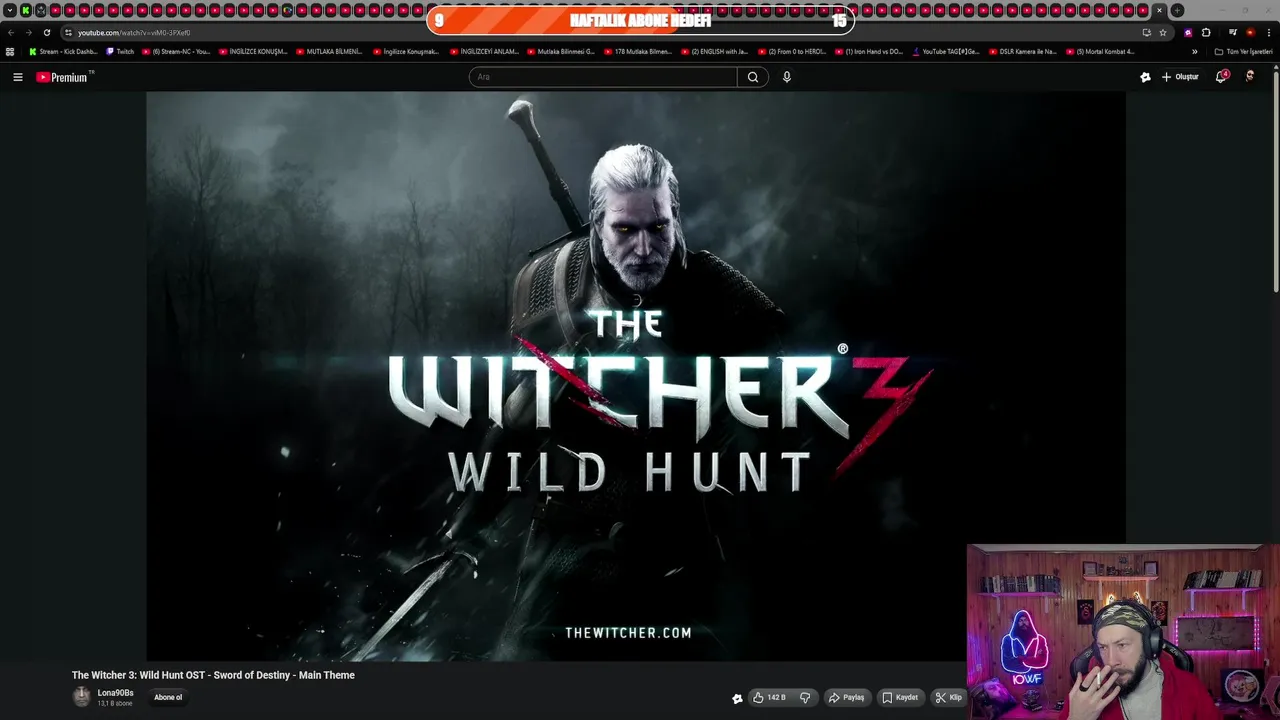
Task: Open the (2) ENGLISH with Ja... bookmark
Action: coord(714,51)
